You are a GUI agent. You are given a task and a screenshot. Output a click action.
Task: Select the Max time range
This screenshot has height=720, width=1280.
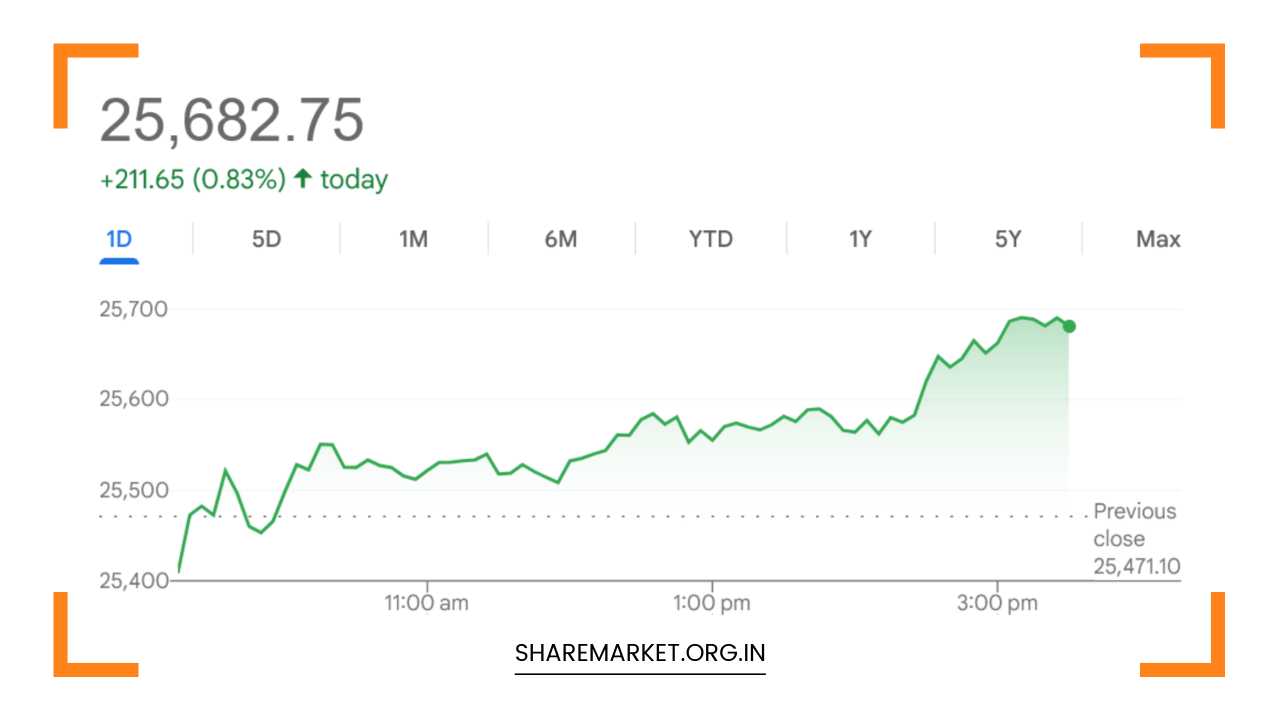1157,239
